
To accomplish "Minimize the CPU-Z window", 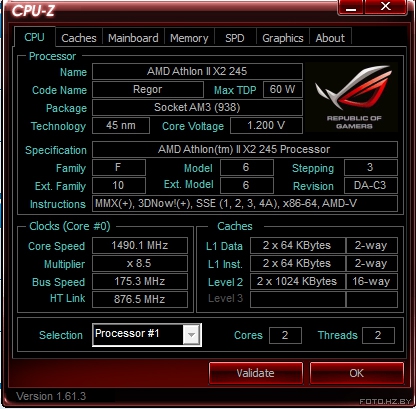I will point(351,7).
